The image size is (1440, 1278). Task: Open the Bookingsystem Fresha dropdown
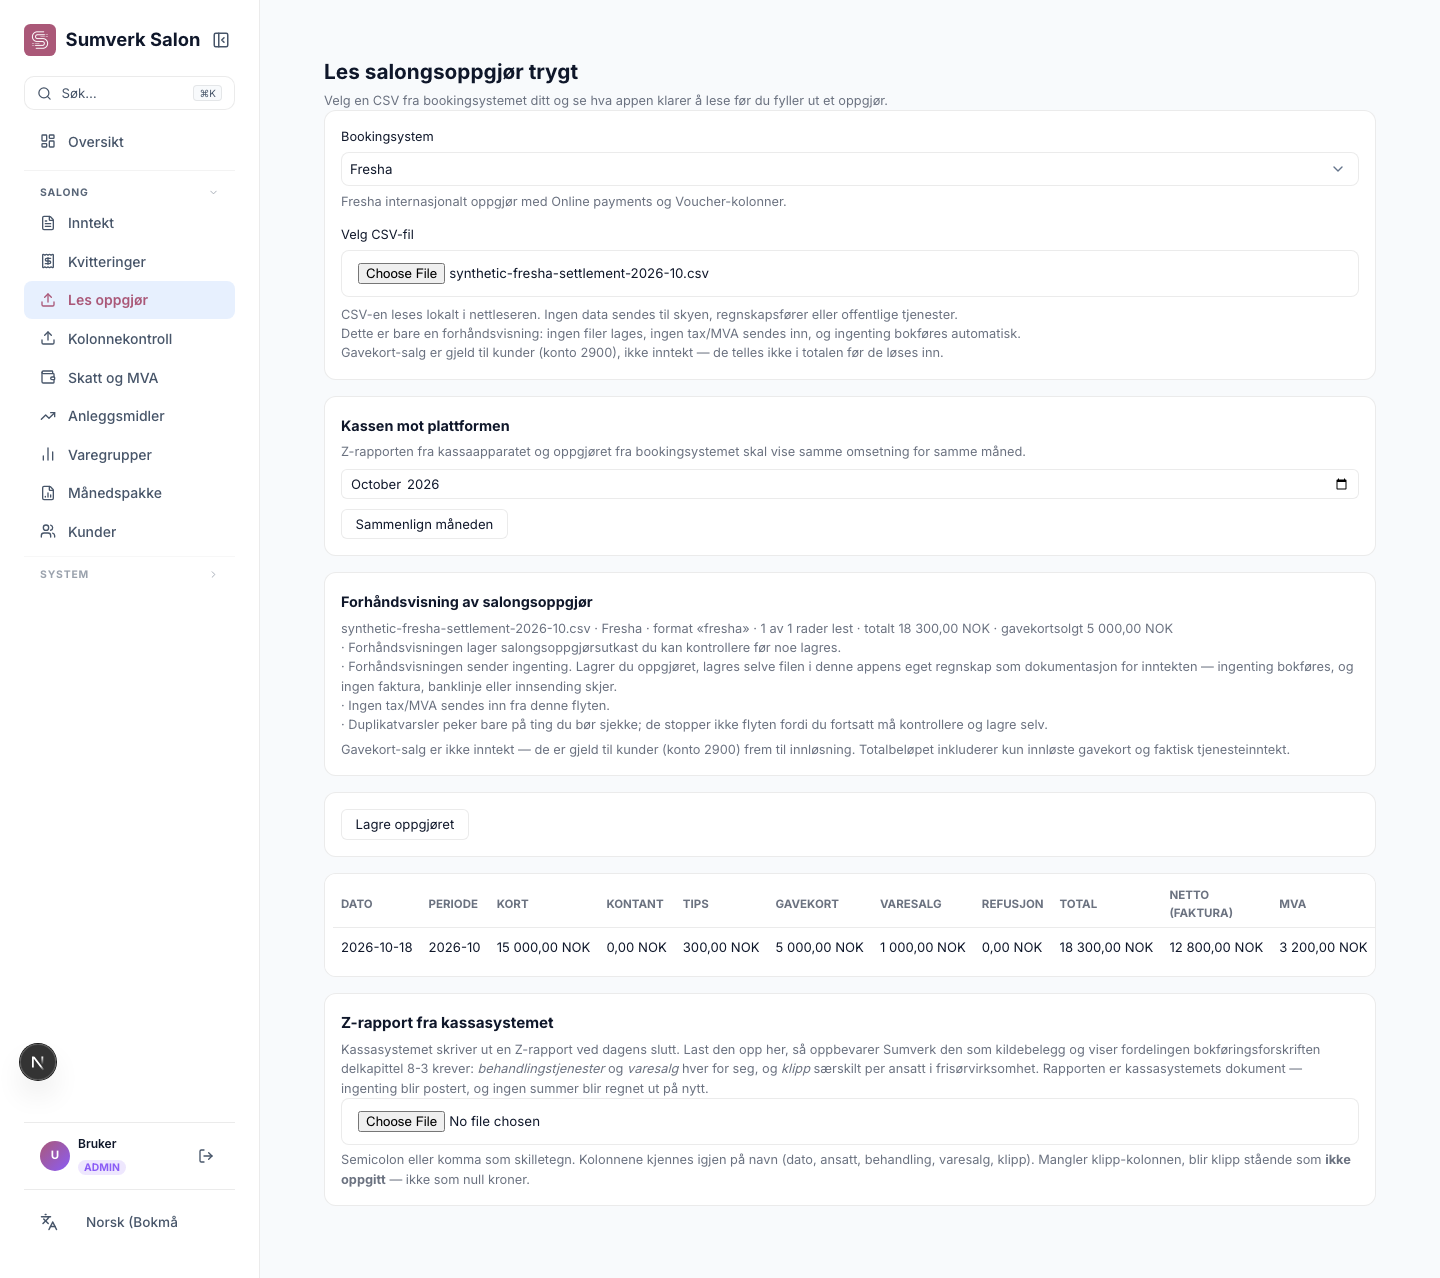849,169
